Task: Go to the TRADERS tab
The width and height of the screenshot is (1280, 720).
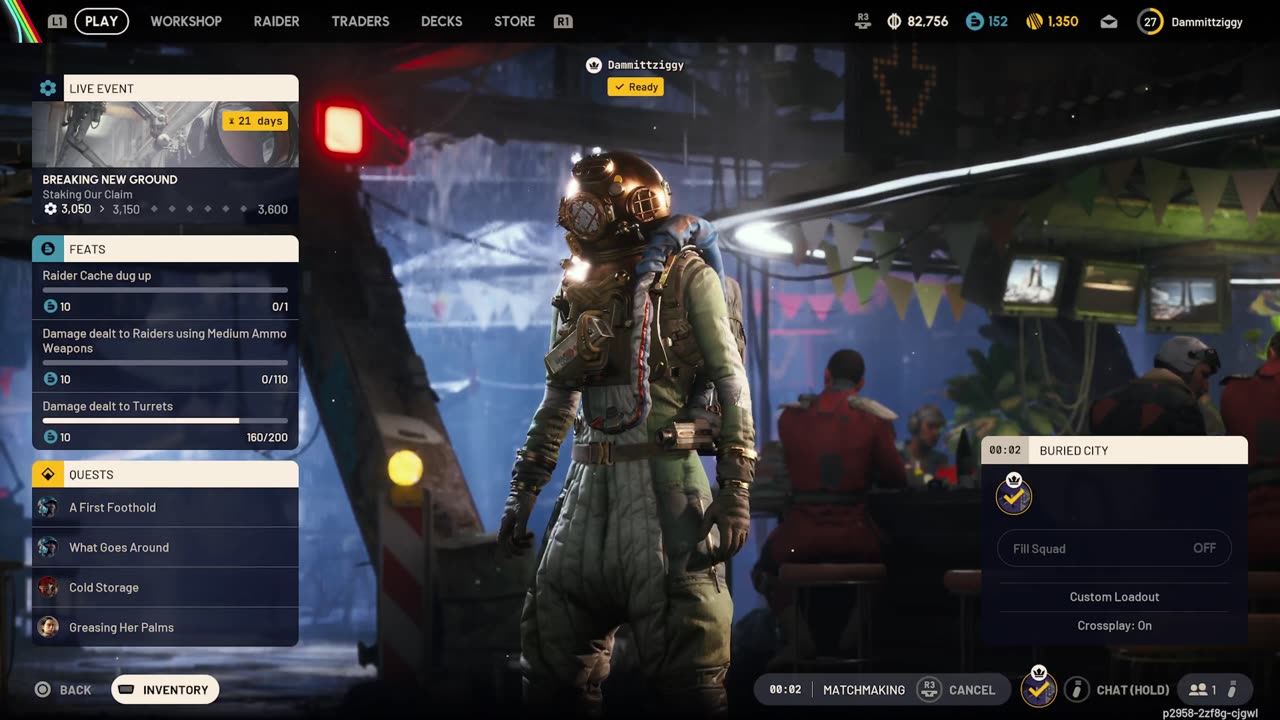Action: (360, 21)
